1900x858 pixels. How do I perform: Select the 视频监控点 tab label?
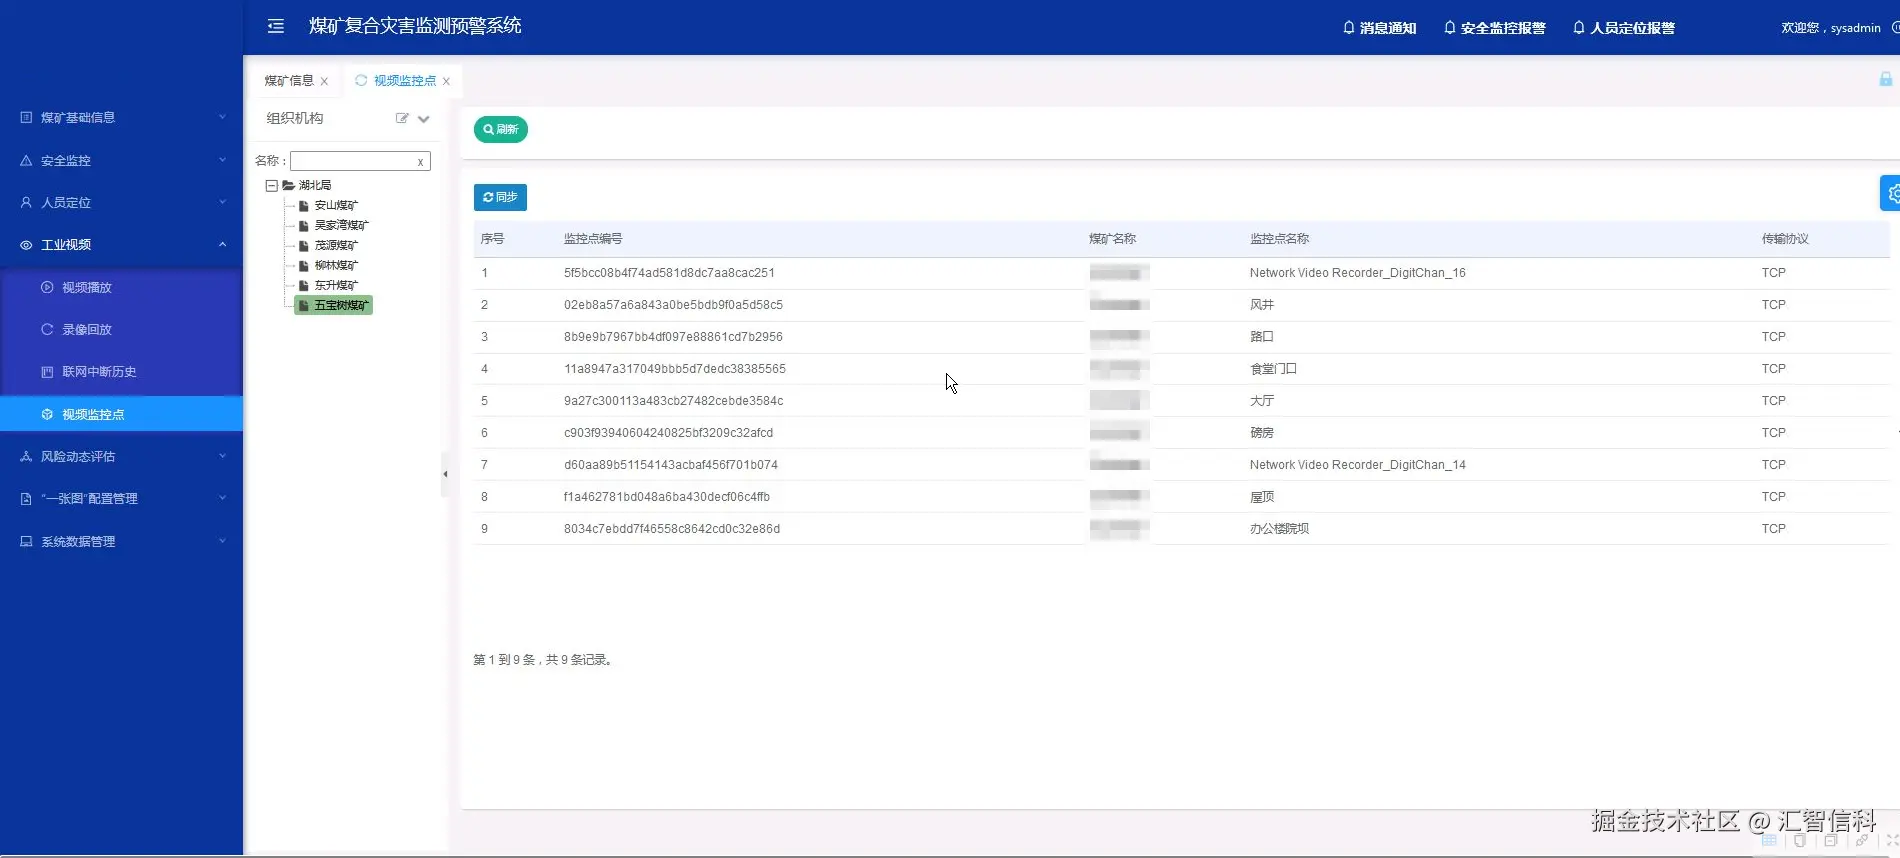pos(405,81)
